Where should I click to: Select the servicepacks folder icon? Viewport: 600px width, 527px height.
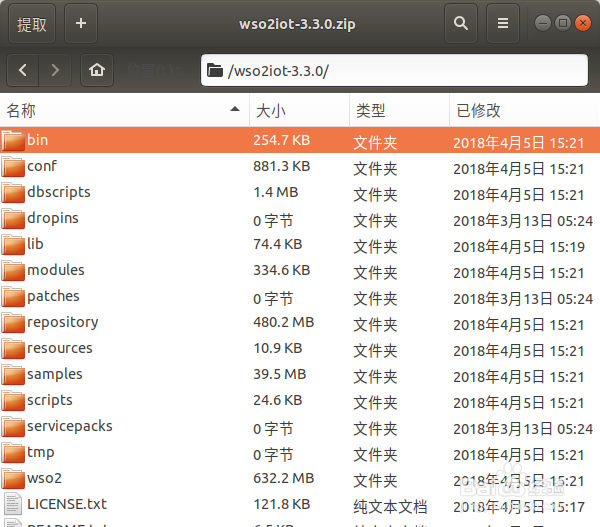[x=13, y=427]
